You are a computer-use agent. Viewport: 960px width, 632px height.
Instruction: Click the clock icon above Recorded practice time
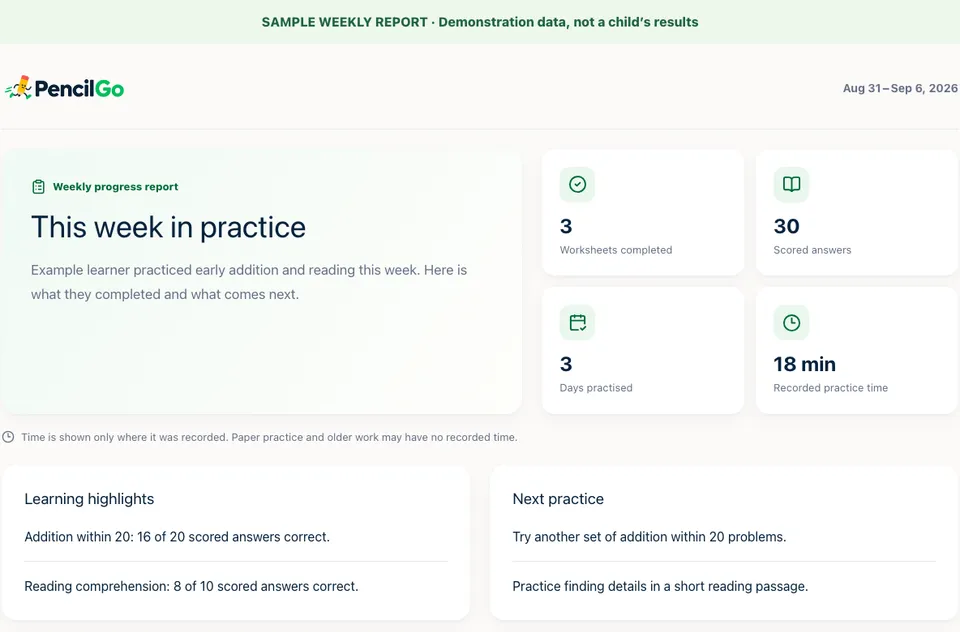pyautogui.click(x=791, y=322)
